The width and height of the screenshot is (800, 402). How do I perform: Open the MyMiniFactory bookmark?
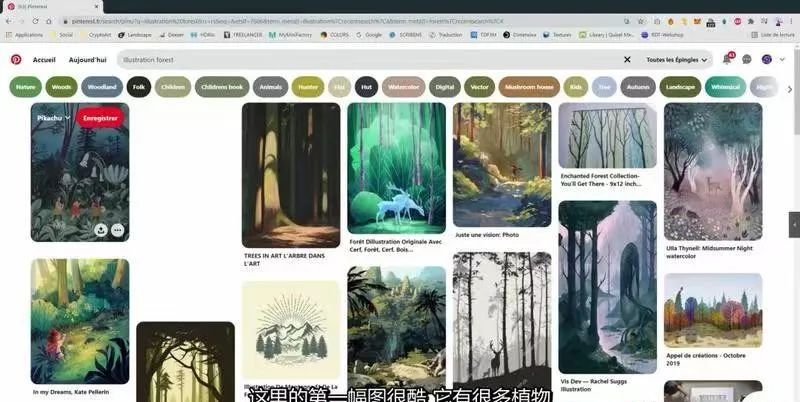coord(290,35)
